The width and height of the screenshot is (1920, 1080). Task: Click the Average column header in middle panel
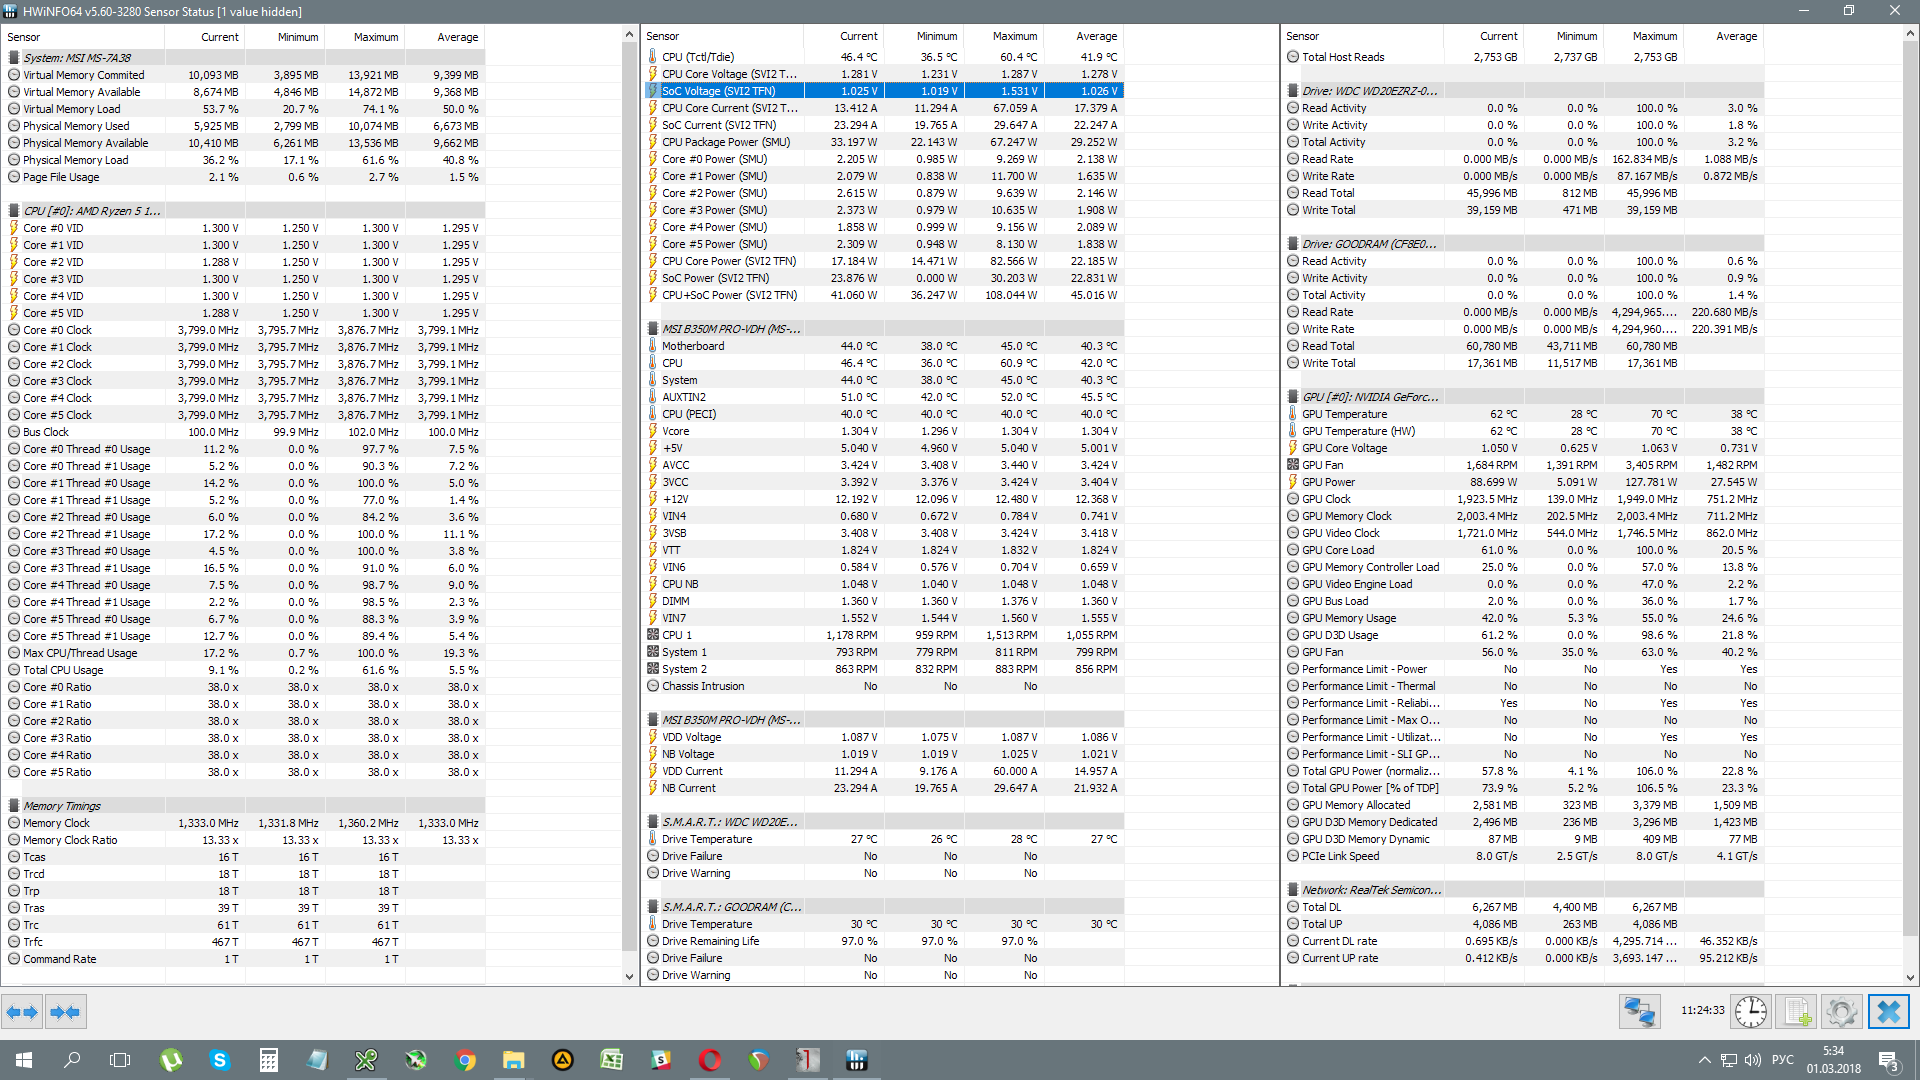click(x=1096, y=36)
